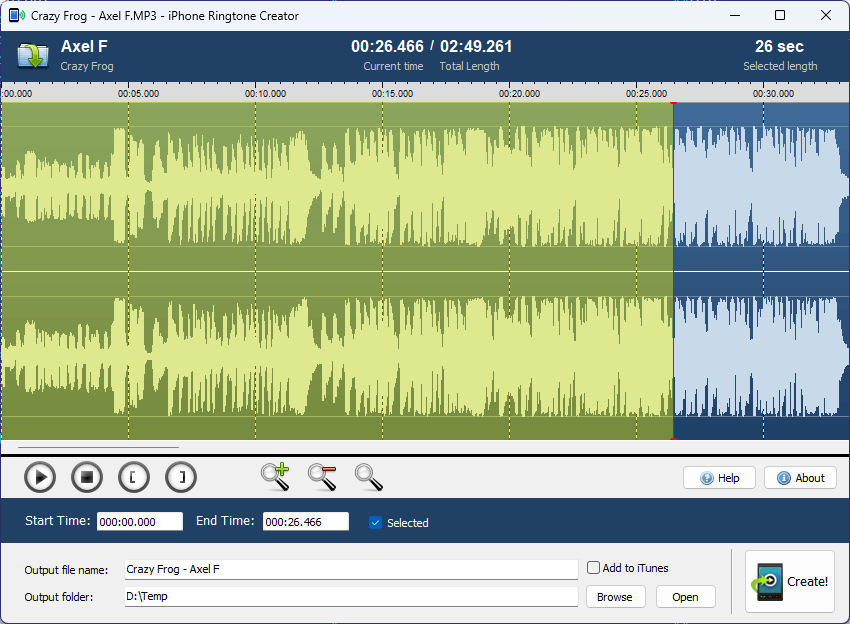Image resolution: width=850 pixels, height=624 pixels.
Task: Open the output folder
Action: point(686,597)
